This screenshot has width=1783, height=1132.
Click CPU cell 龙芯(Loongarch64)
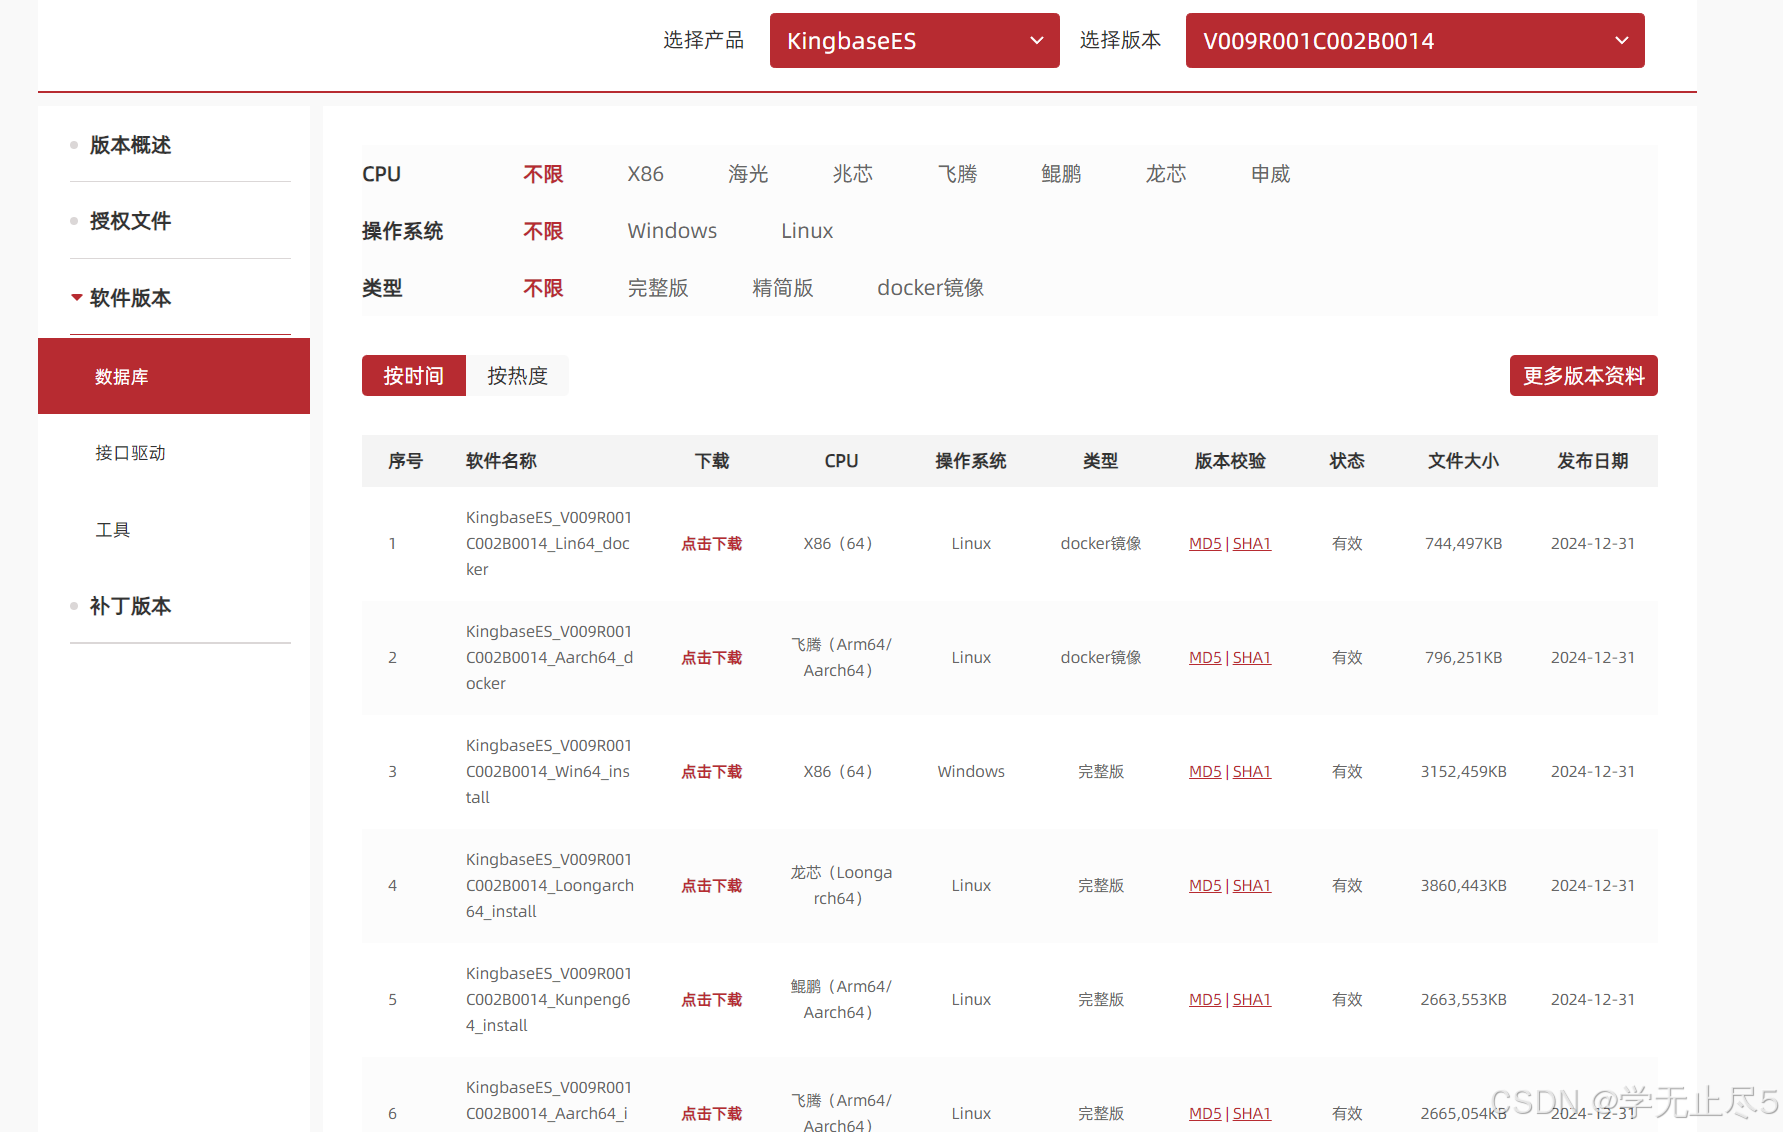tap(841, 886)
